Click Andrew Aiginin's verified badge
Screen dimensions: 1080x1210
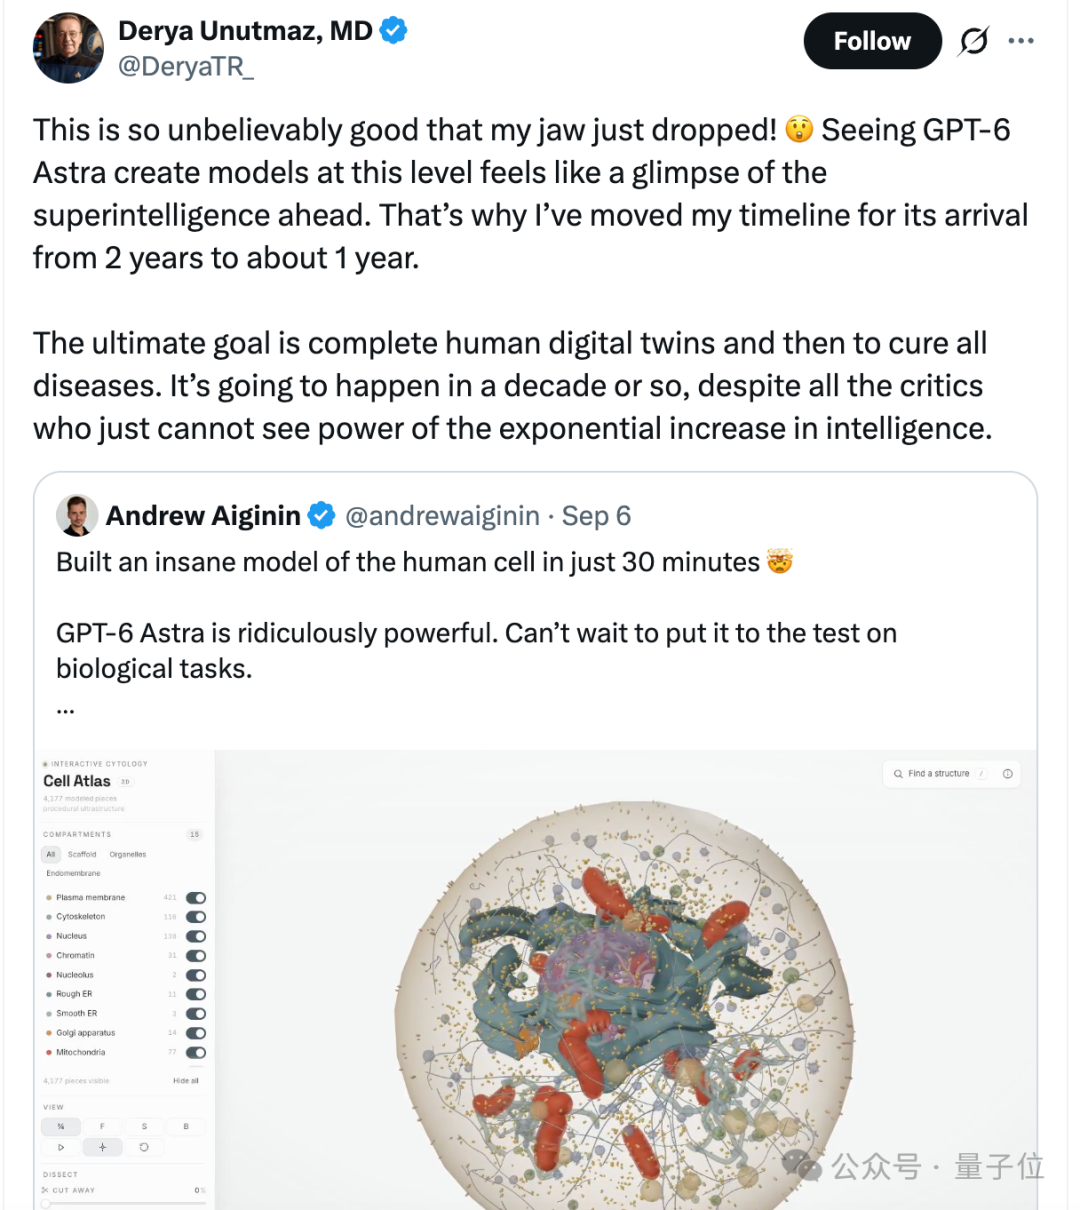(321, 516)
